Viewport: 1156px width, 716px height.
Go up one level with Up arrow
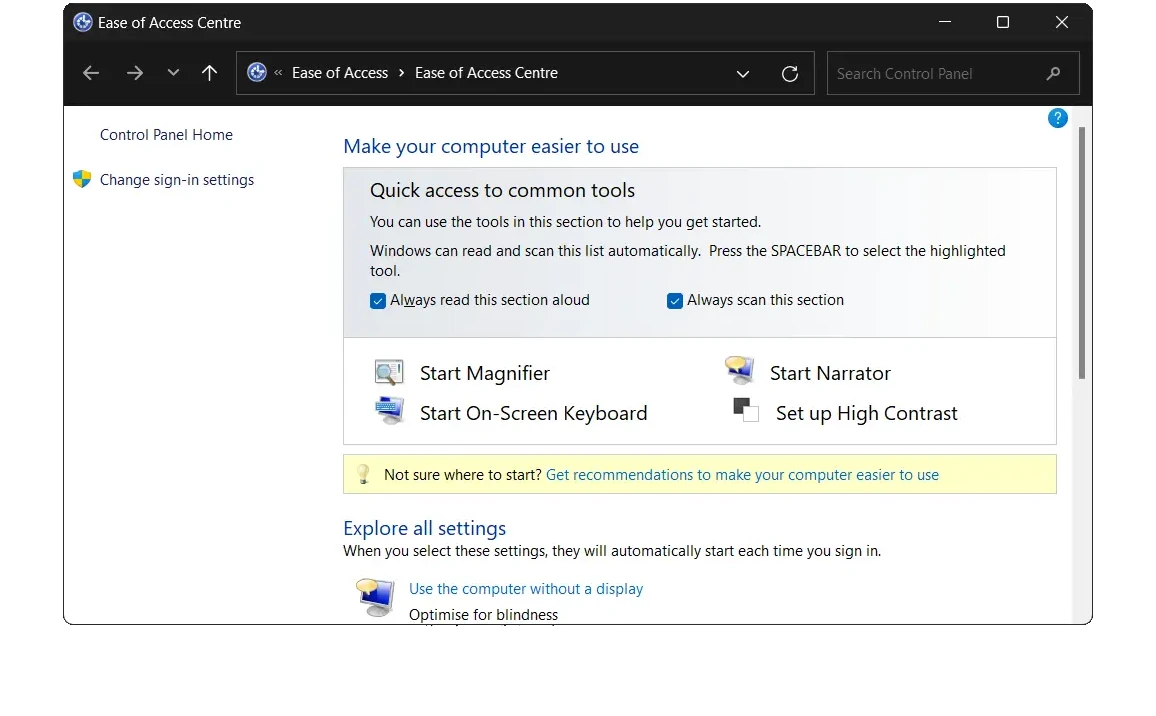tap(209, 72)
